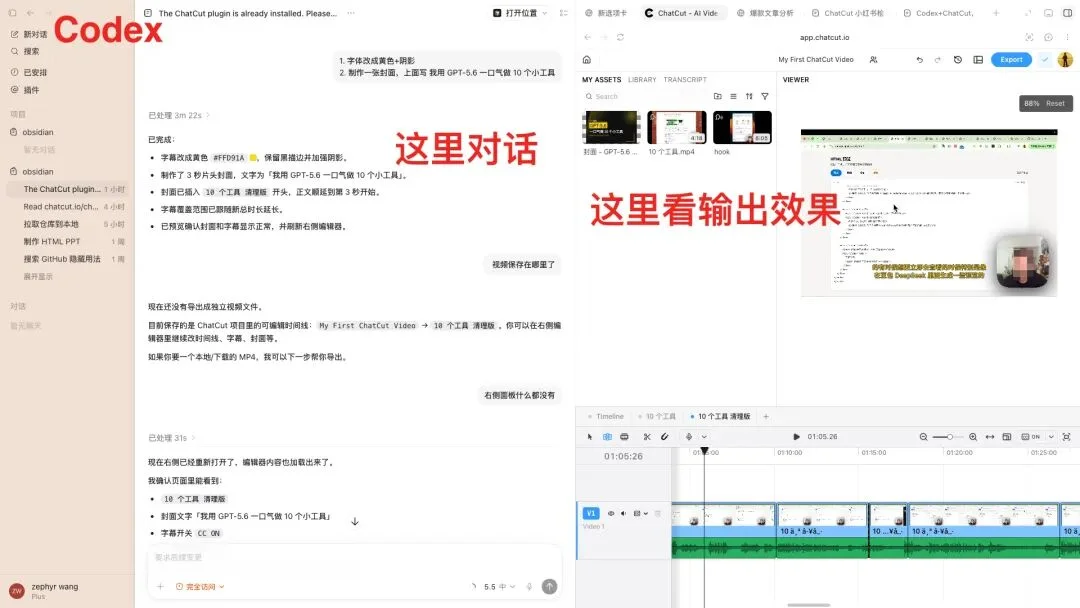Click the timeline playhead marker
This screenshot has width=1080, height=608.
[x=704, y=451]
